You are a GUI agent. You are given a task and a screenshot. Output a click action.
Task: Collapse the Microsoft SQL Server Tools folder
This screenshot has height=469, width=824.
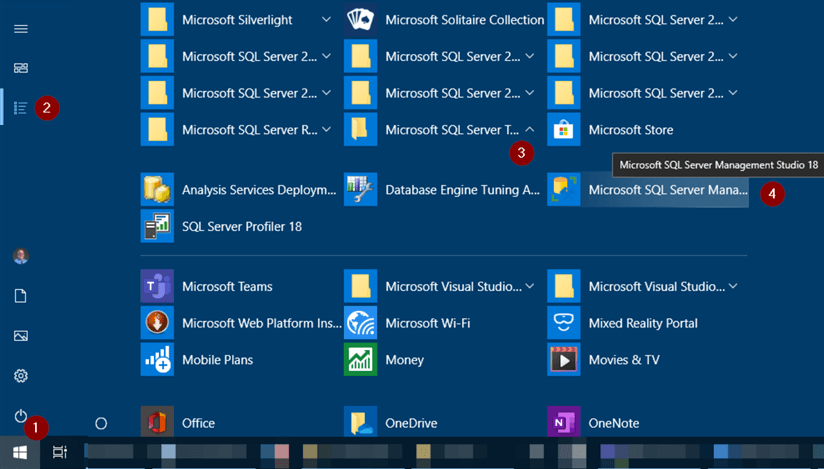pyautogui.click(x=530, y=130)
